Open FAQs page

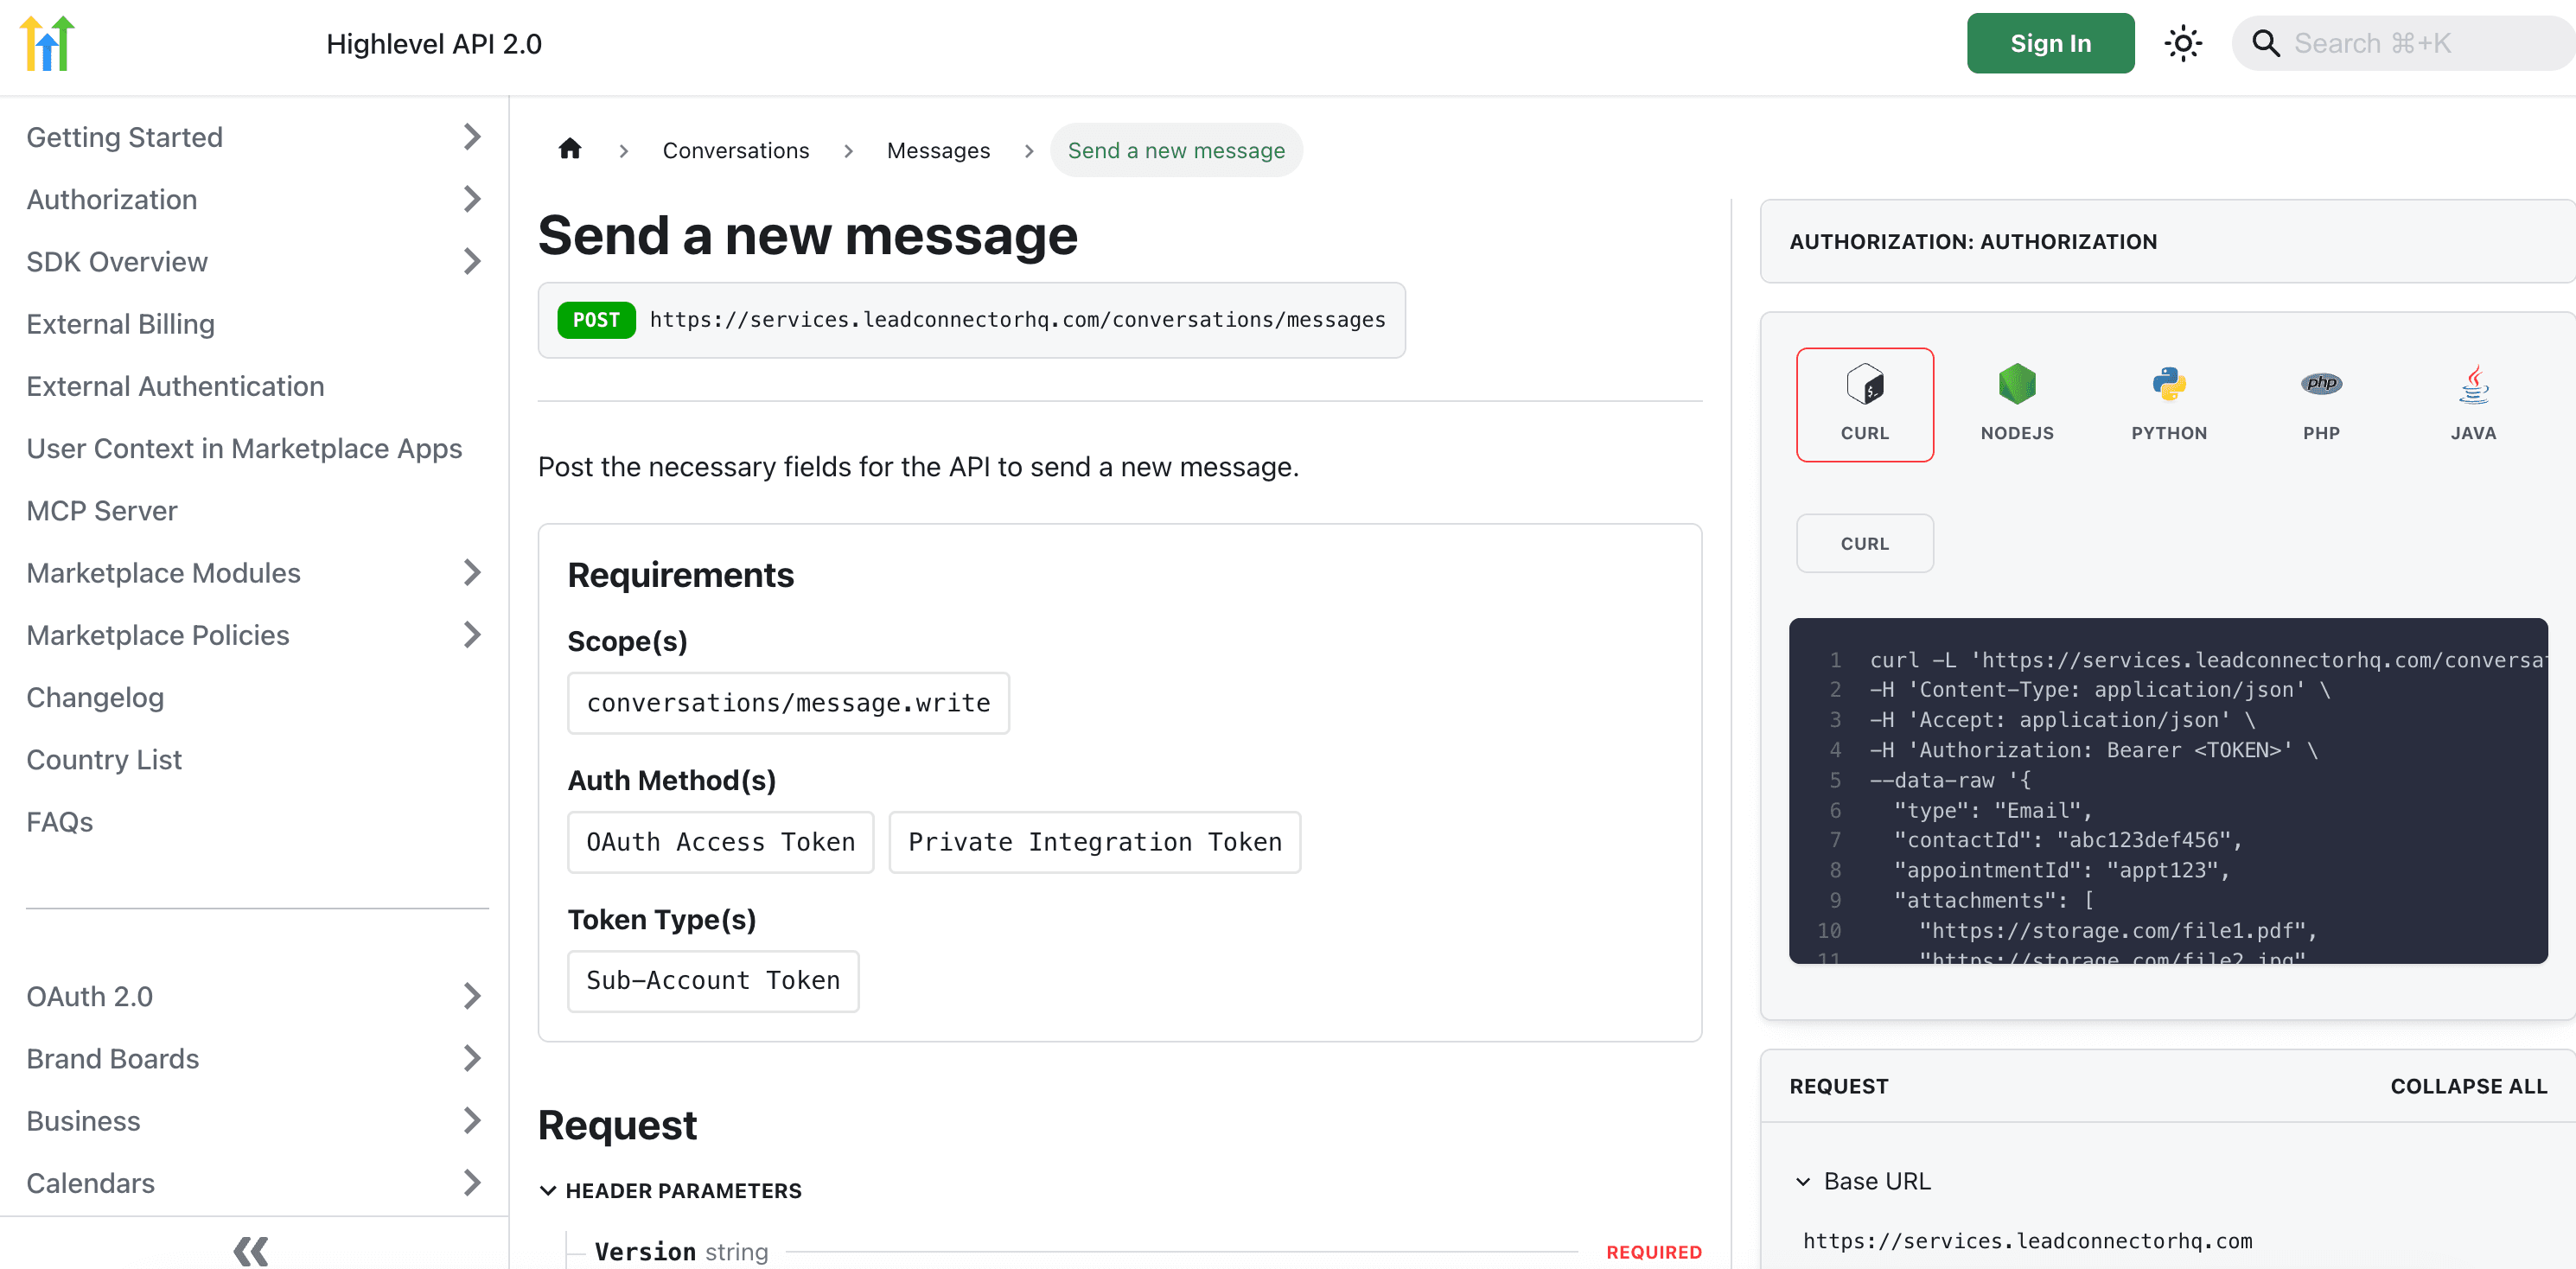tap(59, 821)
